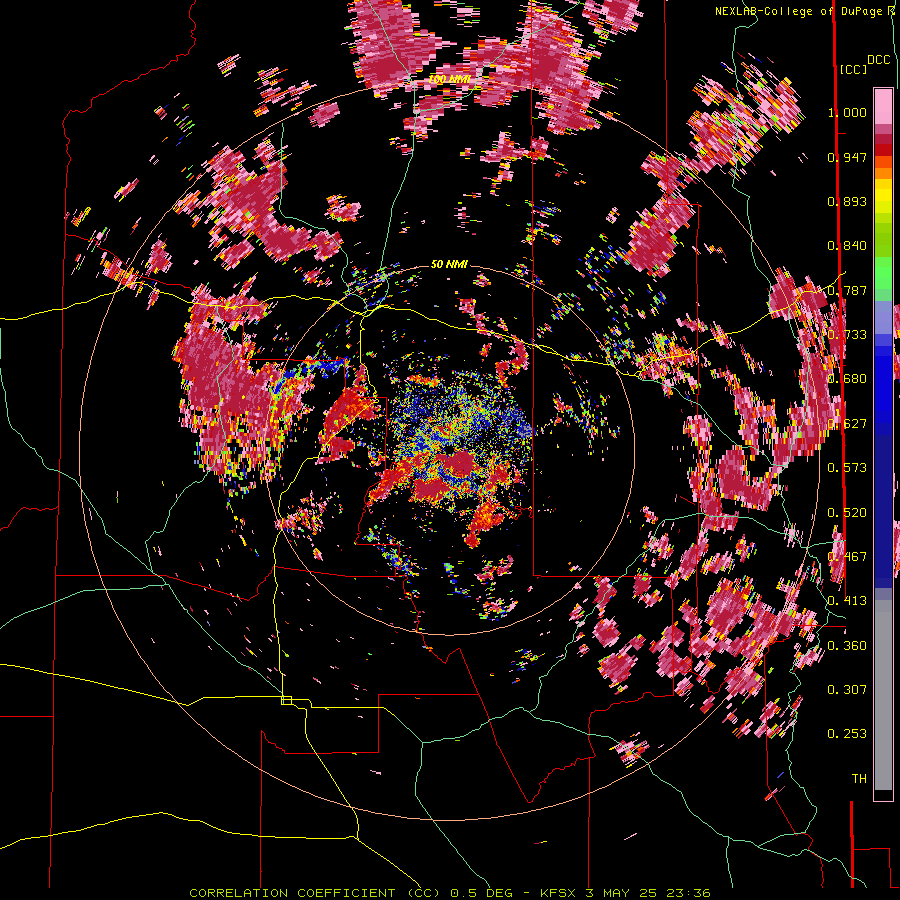This screenshot has width=900, height=900.
Task: Click the light pink top segment of color scale
Action: (x=883, y=106)
